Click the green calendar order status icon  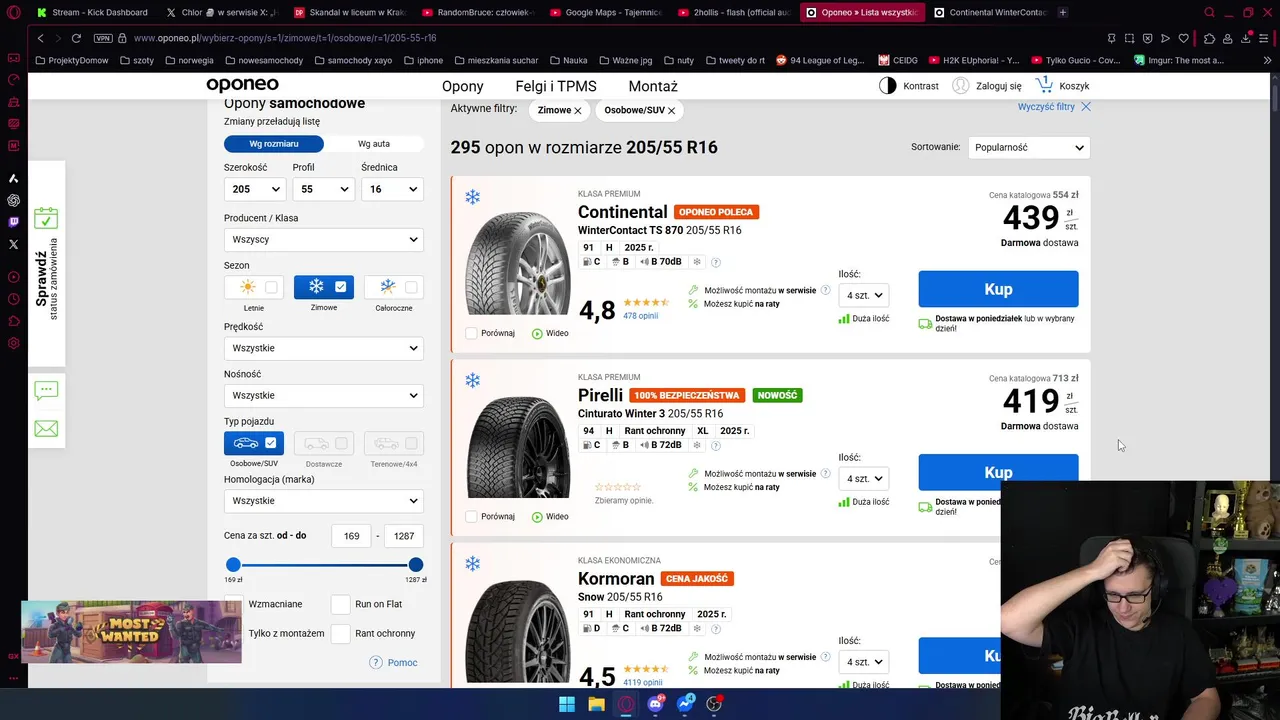(x=46, y=218)
